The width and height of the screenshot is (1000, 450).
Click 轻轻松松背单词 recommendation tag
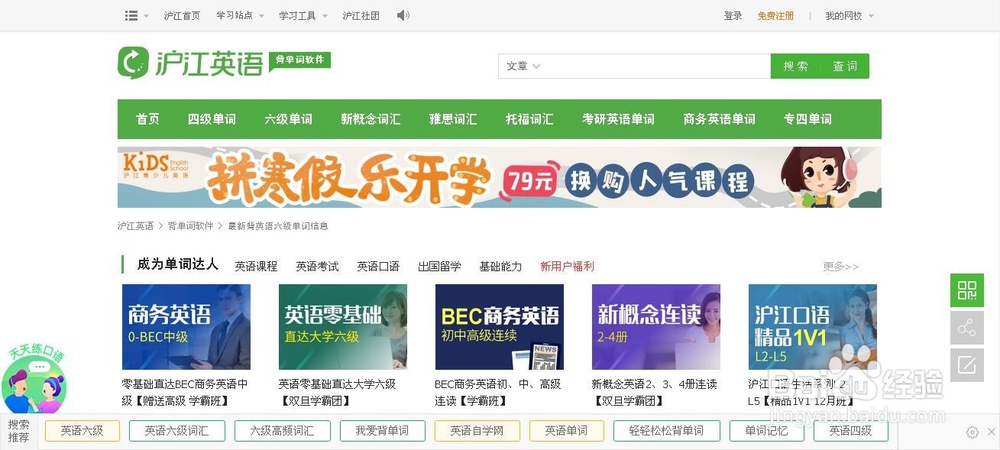coord(666,431)
